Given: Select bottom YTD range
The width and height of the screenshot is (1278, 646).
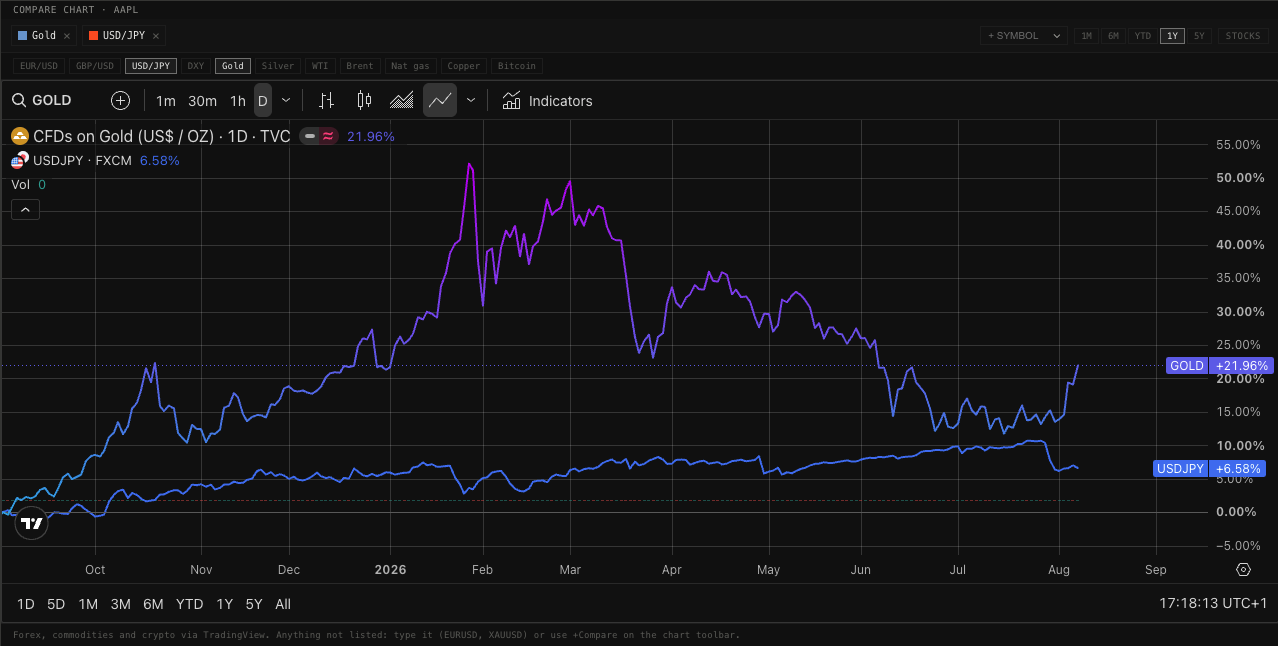Looking at the screenshot, I should tap(189, 604).
